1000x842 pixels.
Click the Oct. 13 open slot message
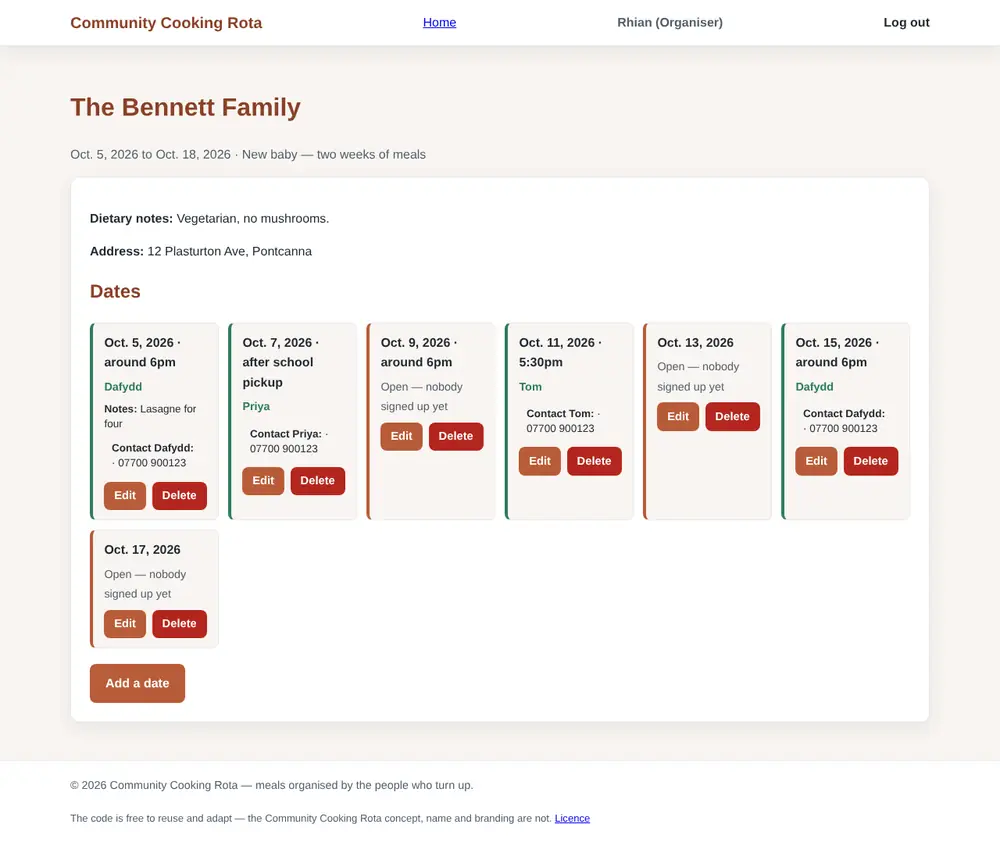(x=698, y=377)
